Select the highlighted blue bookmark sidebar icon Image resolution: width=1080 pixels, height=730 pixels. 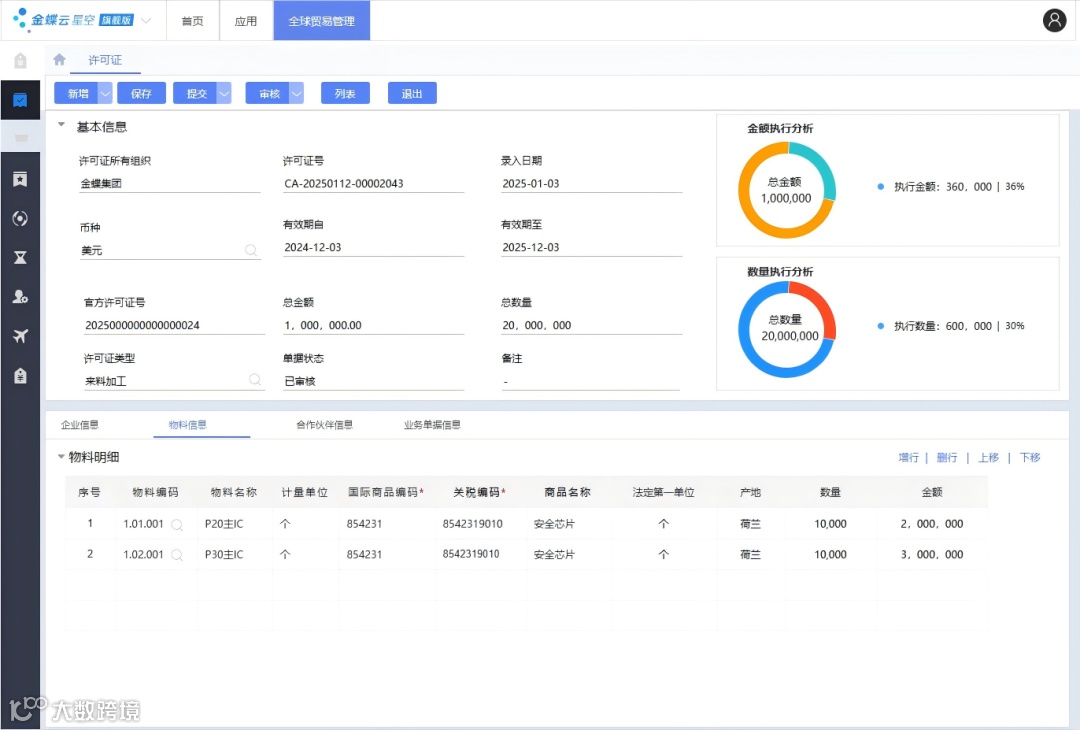[x=20, y=100]
